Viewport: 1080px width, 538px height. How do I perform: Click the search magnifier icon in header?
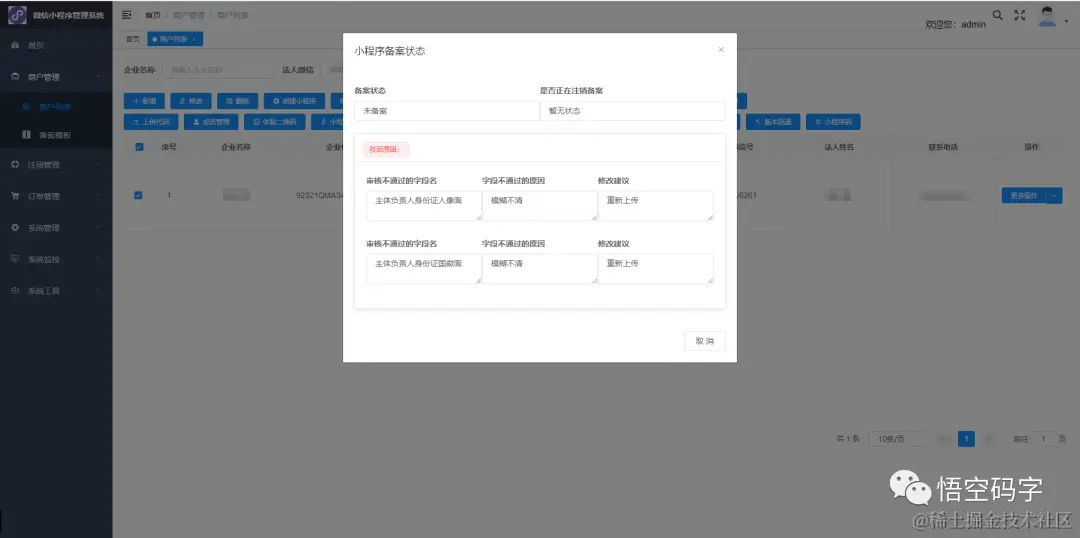pyautogui.click(x=997, y=14)
